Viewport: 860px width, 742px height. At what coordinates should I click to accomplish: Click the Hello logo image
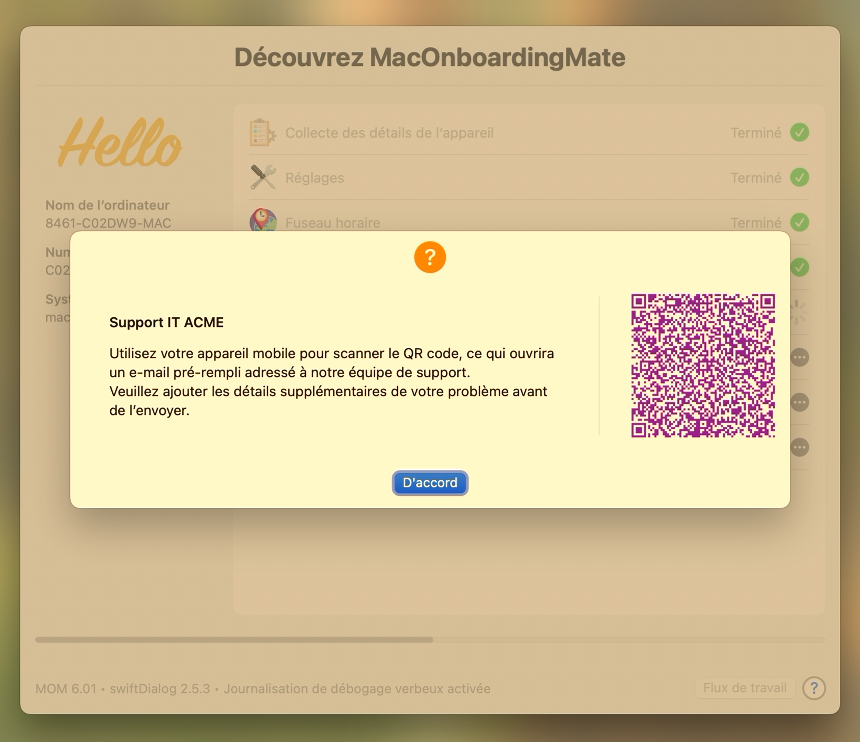[120, 142]
